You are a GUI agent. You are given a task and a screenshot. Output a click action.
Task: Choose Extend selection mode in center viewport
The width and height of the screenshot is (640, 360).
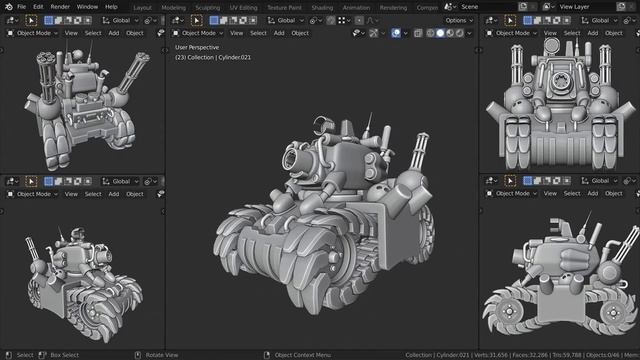(x=224, y=20)
